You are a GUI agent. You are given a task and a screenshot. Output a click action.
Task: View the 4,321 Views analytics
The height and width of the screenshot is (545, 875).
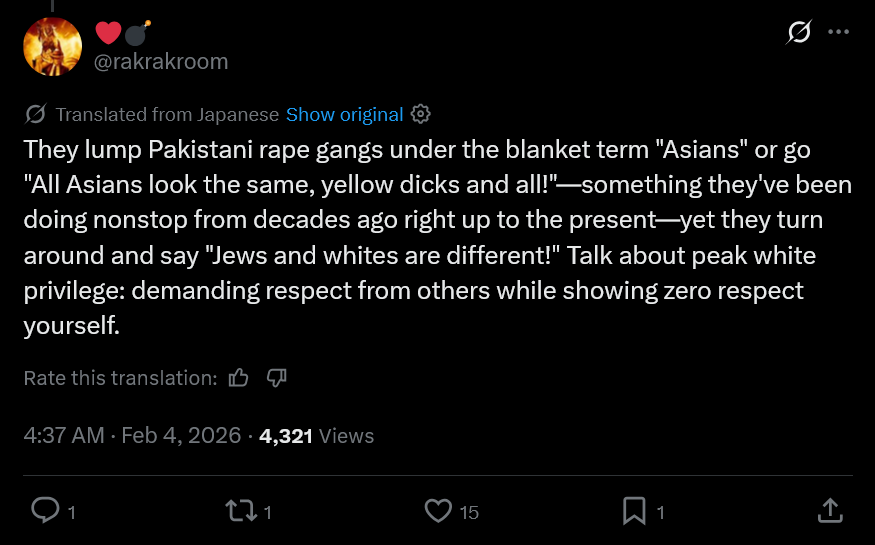[316, 436]
